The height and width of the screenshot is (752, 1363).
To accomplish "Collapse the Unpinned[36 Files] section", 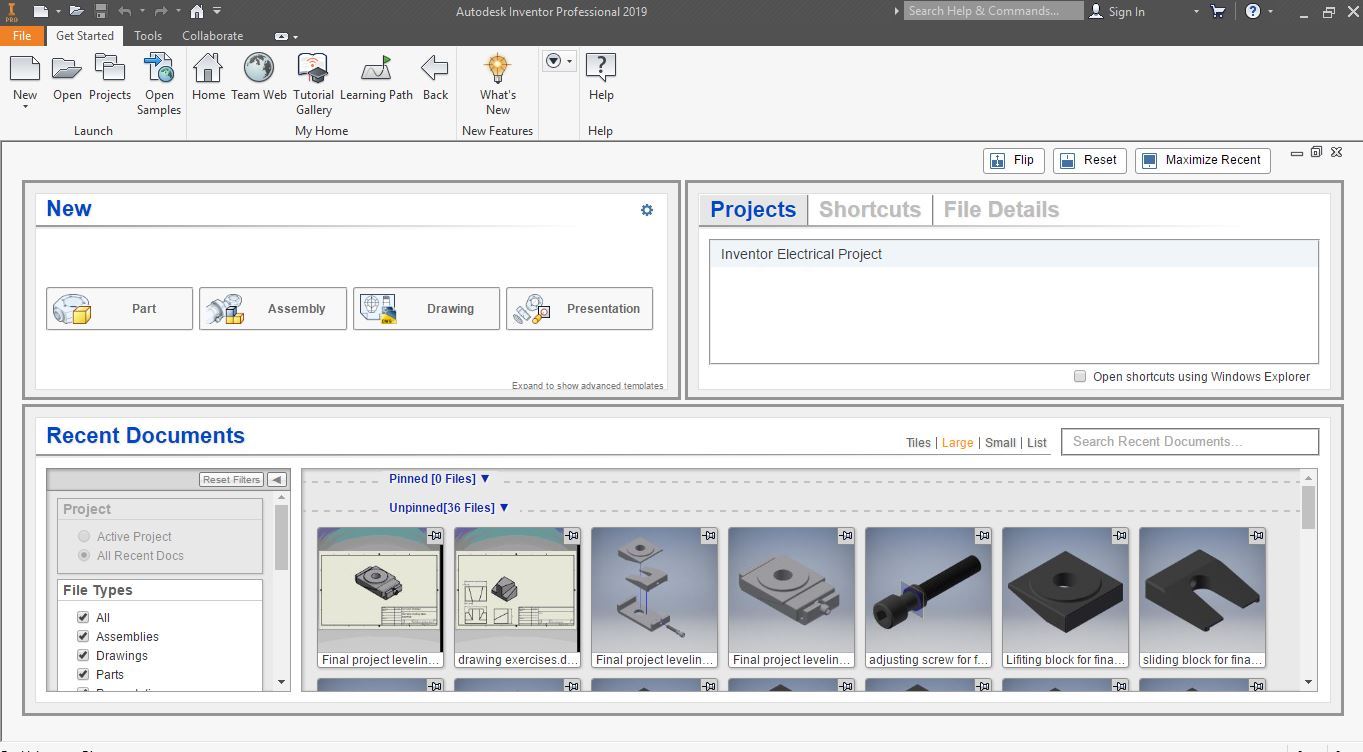I will [x=504, y=507].
